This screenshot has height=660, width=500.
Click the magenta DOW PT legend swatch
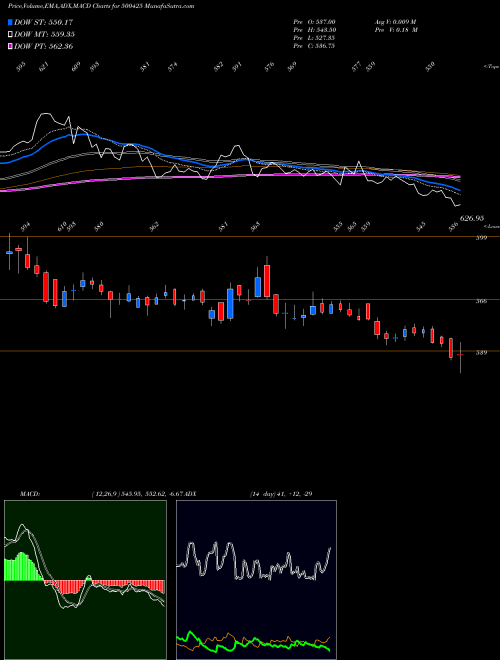pyautogui.click(x=10, y=46)
